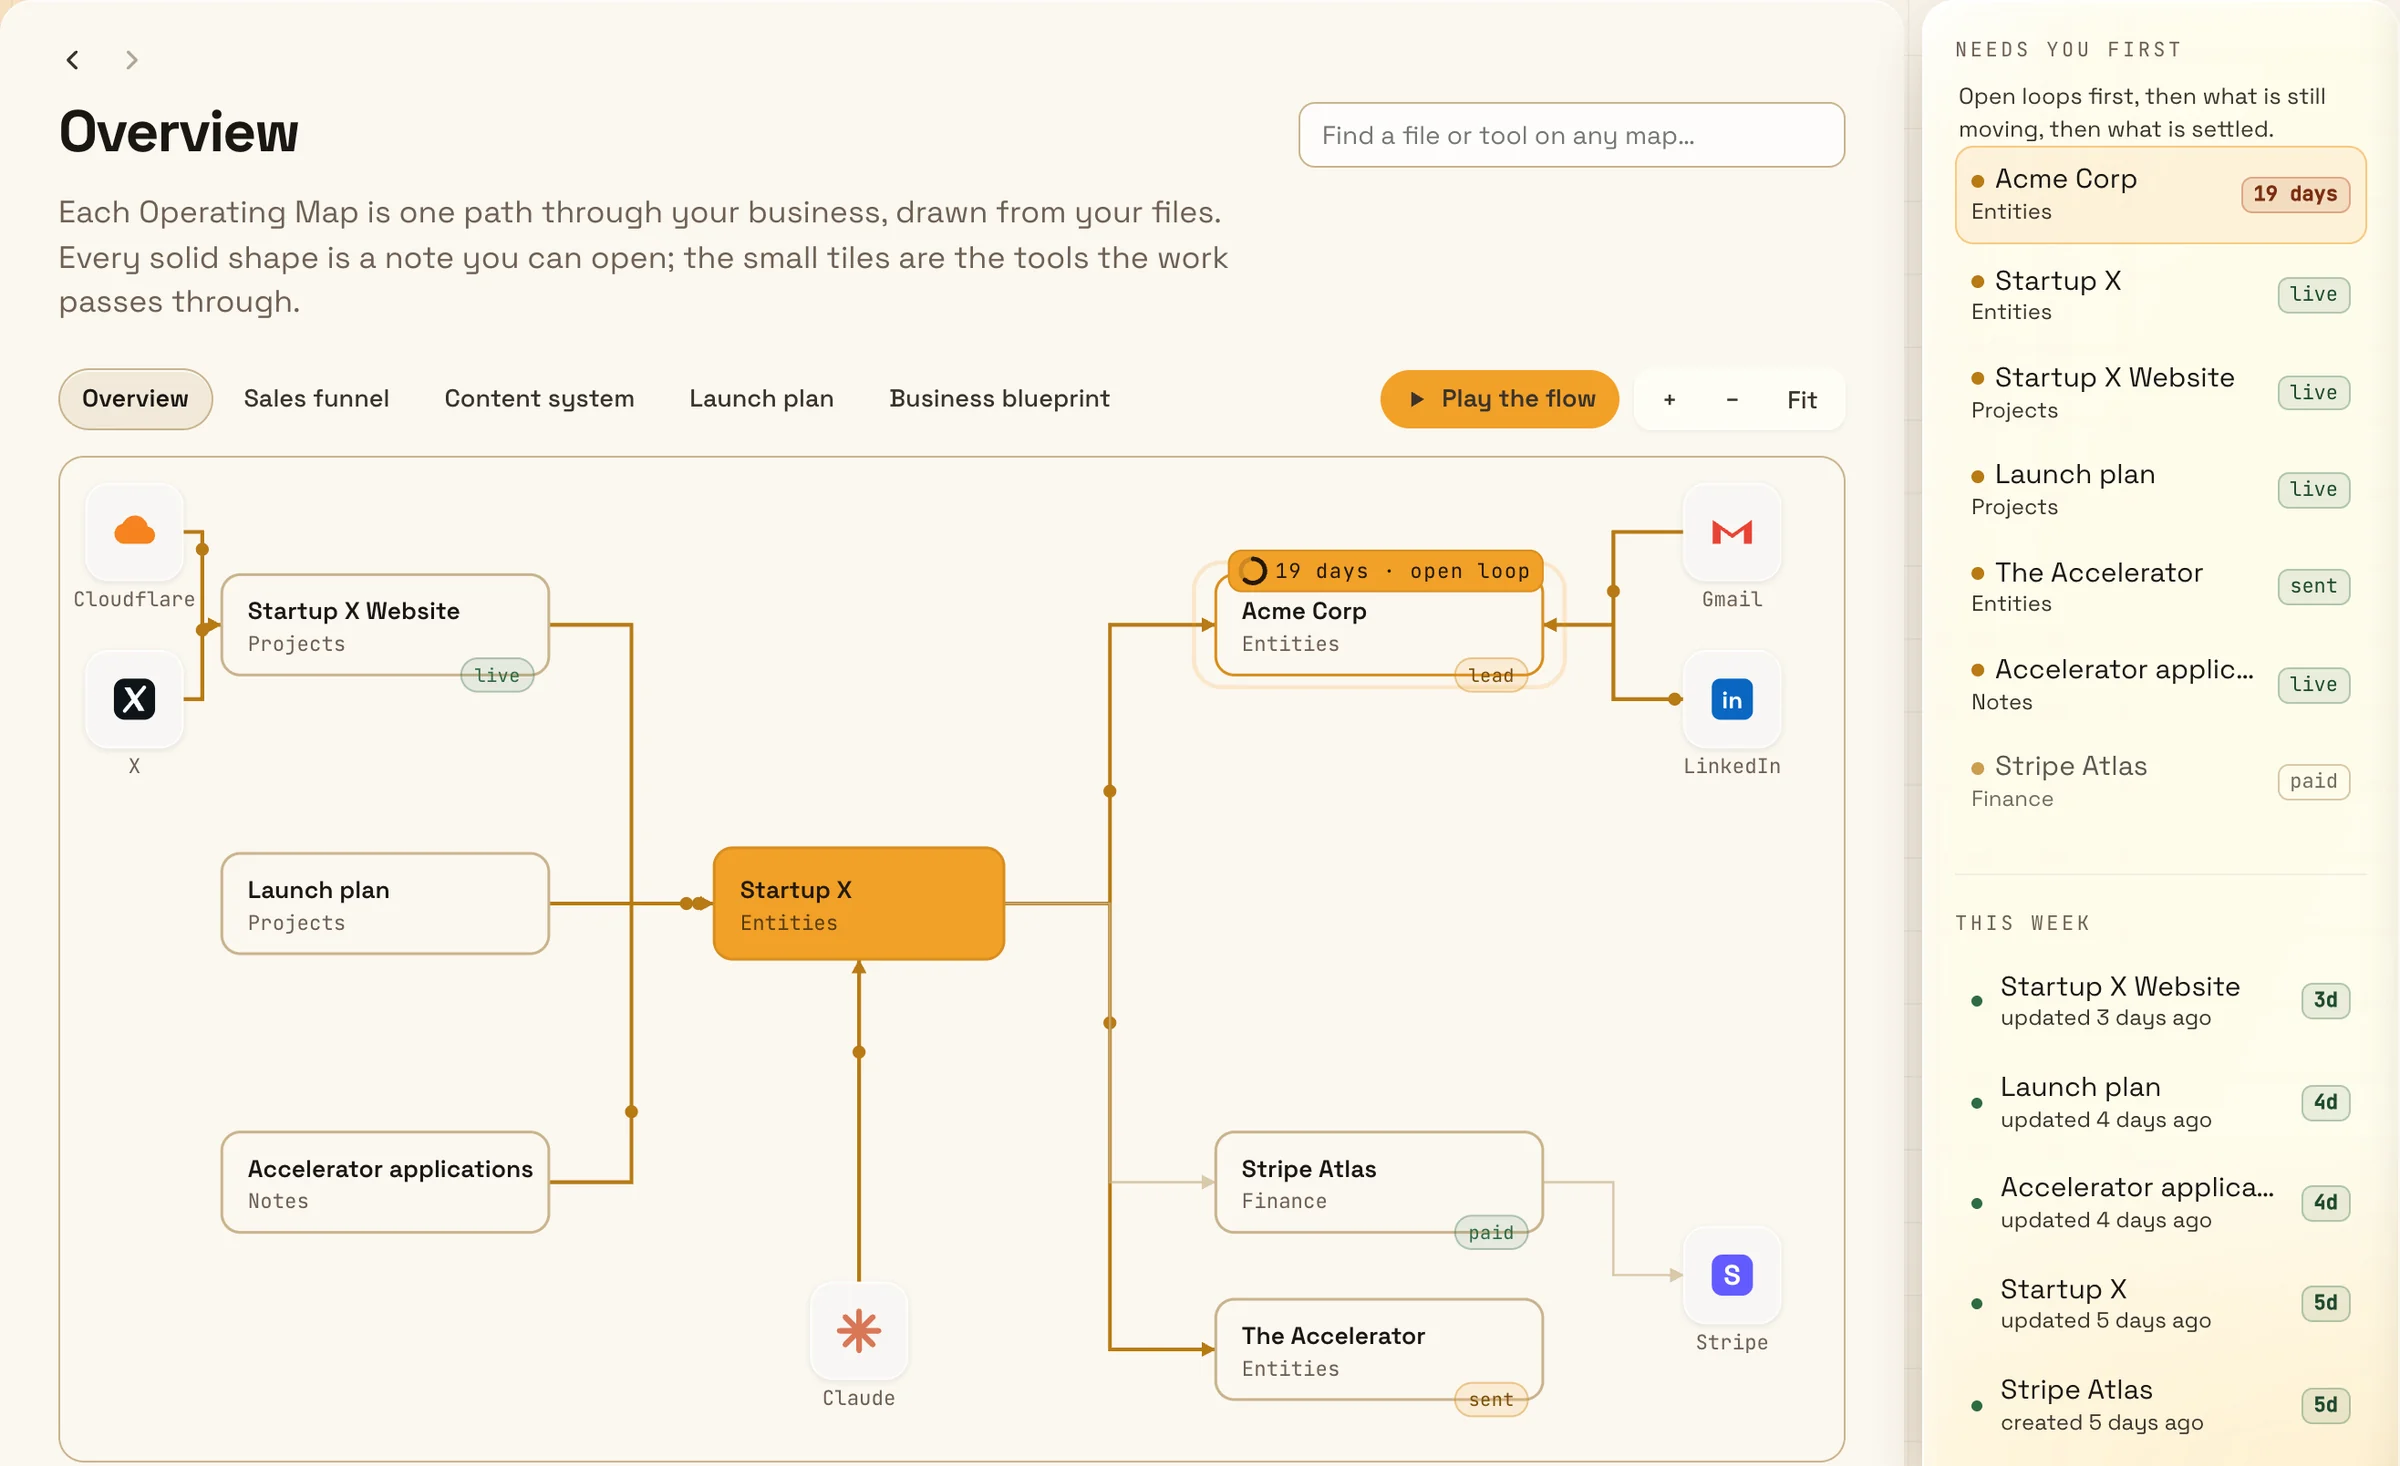Screen dimensions: 2400x1466
Task: Switch to the Overview tab
Action: click(135, 399)
